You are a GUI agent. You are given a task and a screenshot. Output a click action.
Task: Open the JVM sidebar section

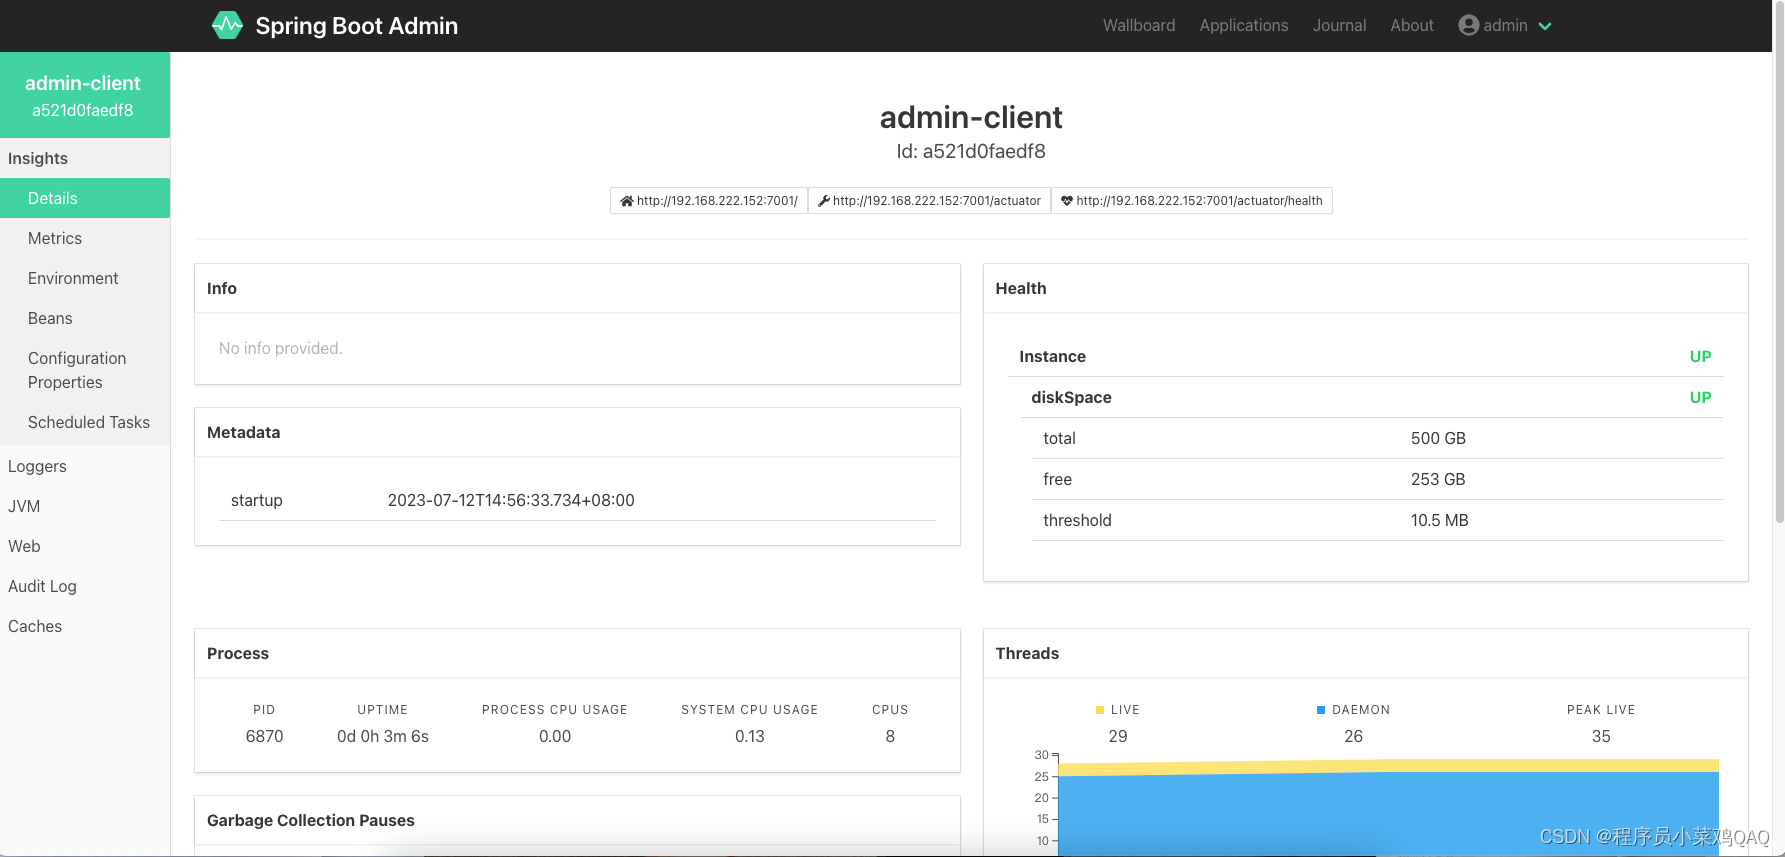tap(85, 506)
